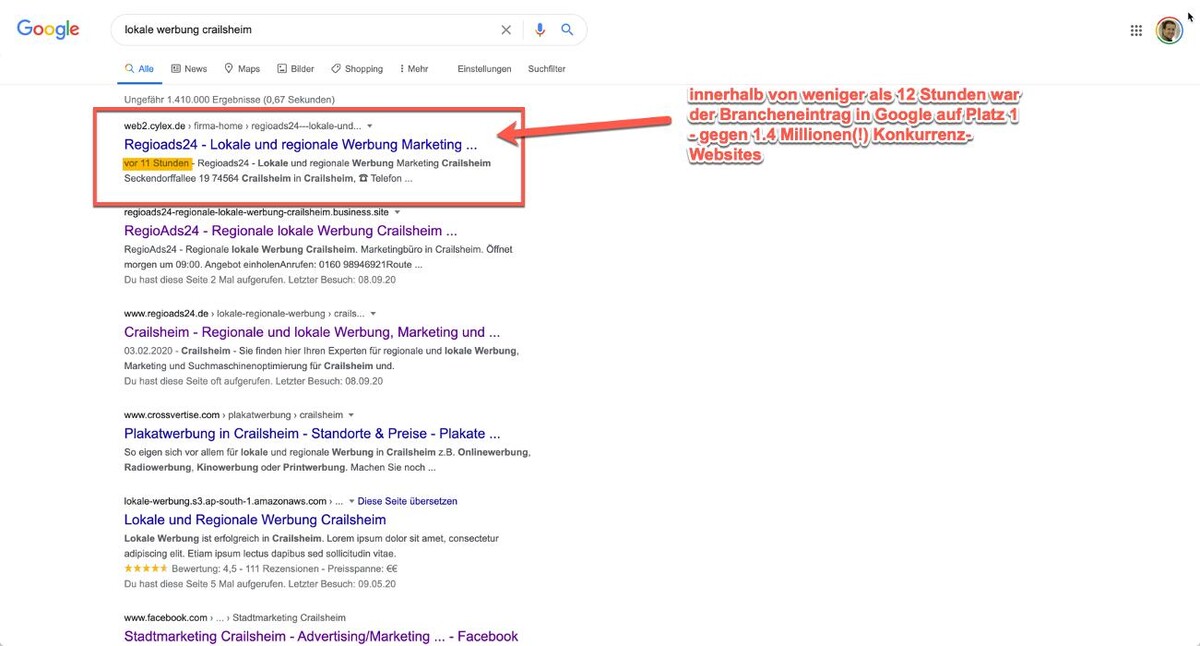The height and width of the screenshot is (646, 1200).
Task: Click the microphone voice search icon
Action: [x=539, y=30]
